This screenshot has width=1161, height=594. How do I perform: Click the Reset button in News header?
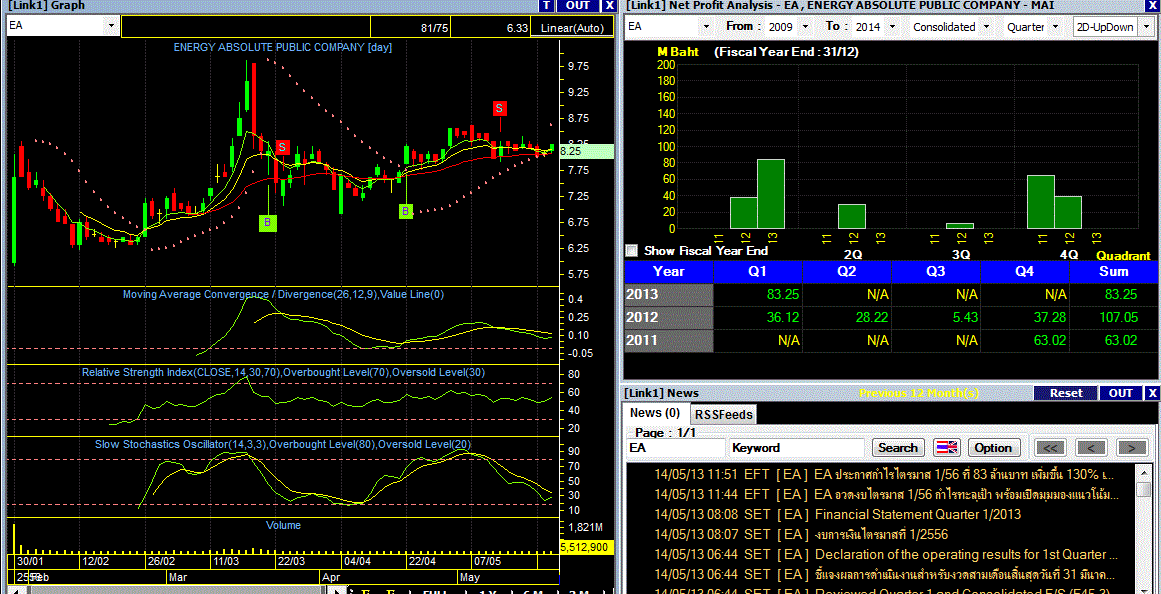click(x=1065, y=393)
